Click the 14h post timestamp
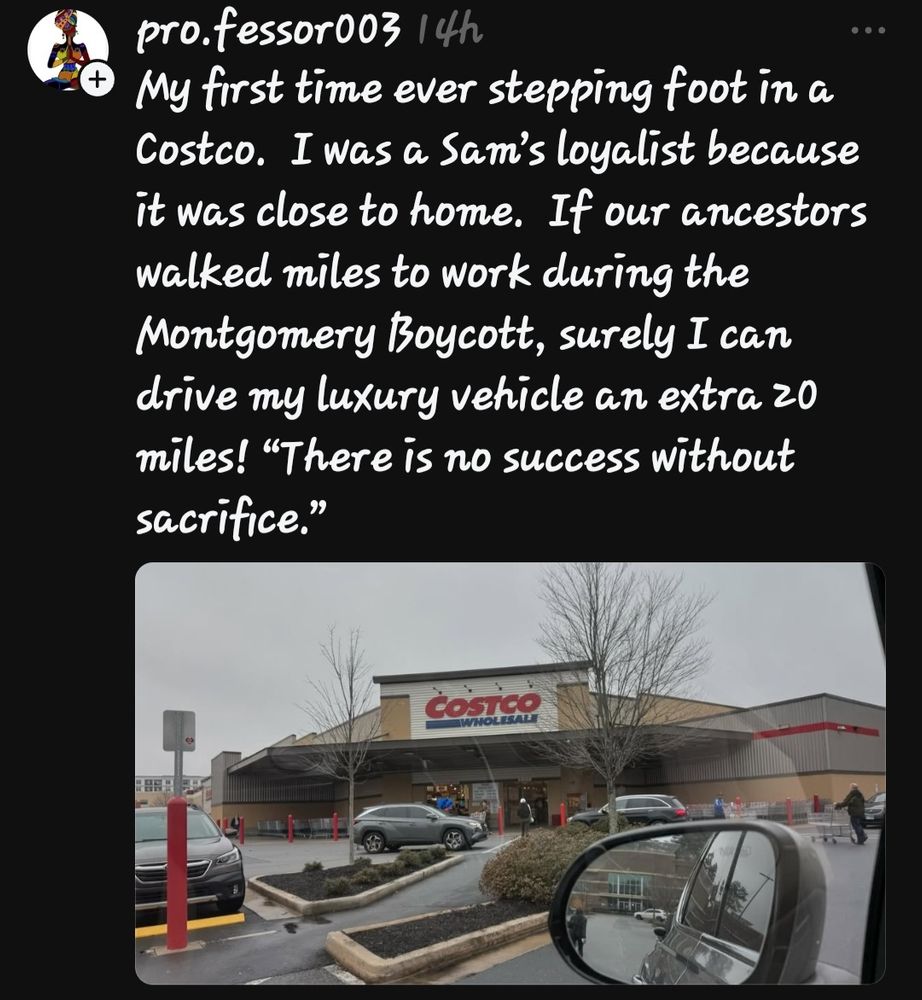922x1000 pixels. pos(450,29)
